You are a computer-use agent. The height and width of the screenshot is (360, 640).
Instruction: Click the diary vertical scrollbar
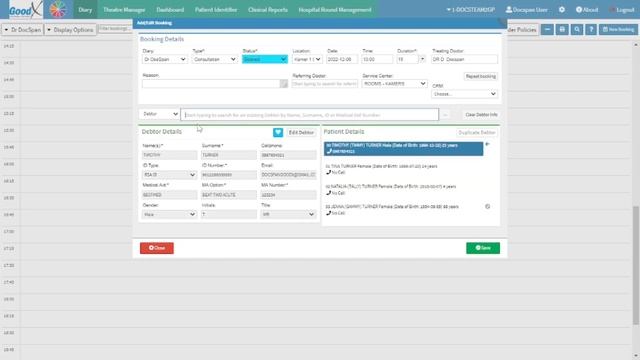tap(636, 265)
